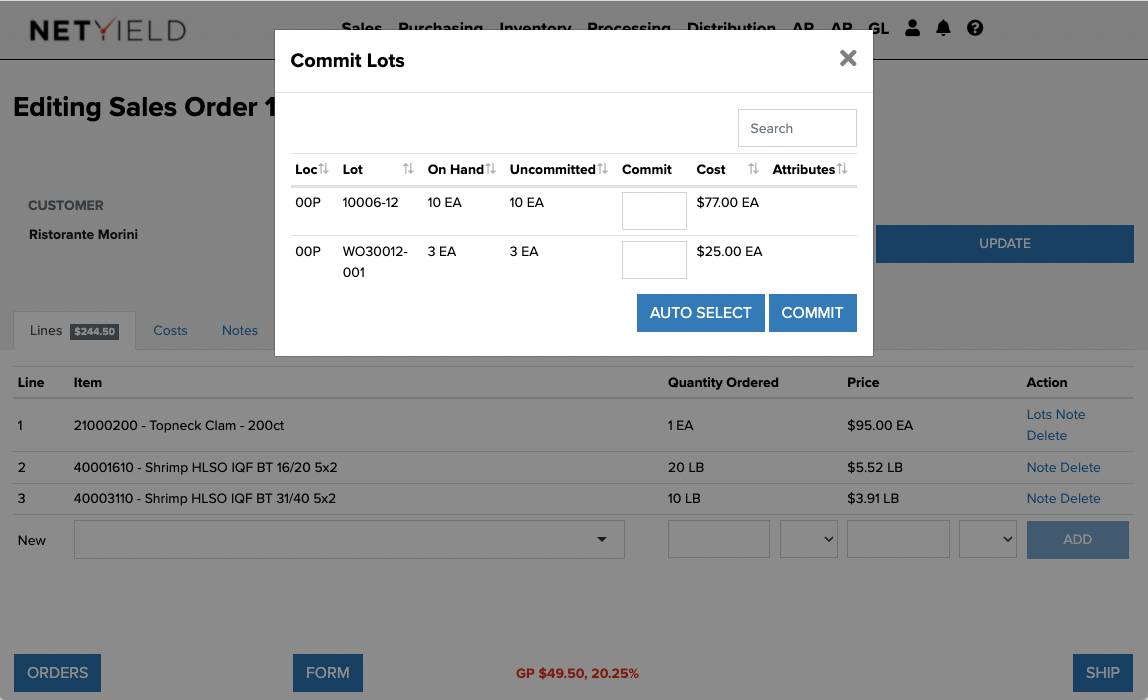1148x700 pixels.
Task: Click the sort icon on the Attributes column
Action: [844, 169]
